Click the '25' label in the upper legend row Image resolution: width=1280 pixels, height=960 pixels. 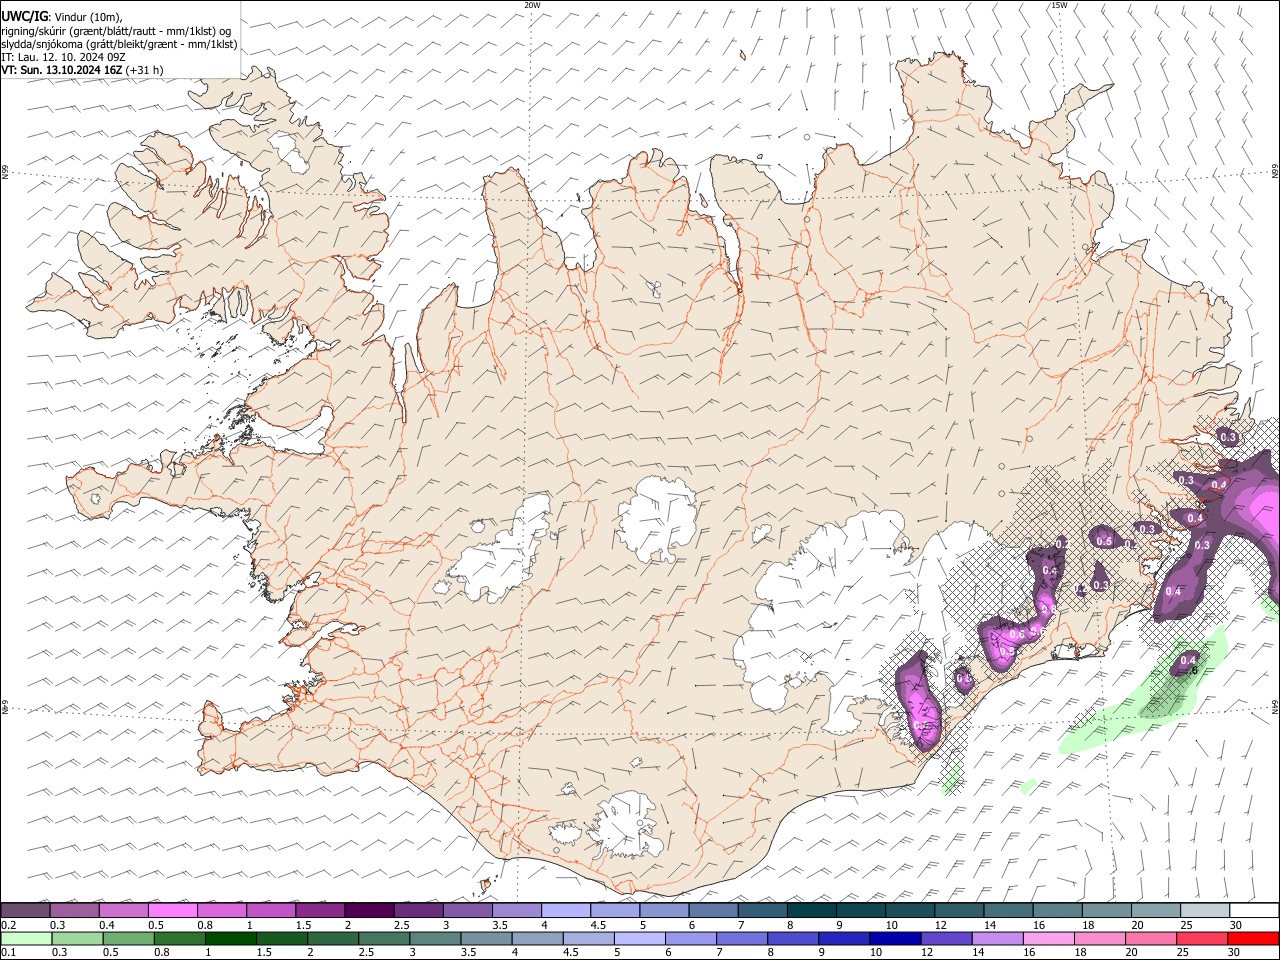[1185, 925]
